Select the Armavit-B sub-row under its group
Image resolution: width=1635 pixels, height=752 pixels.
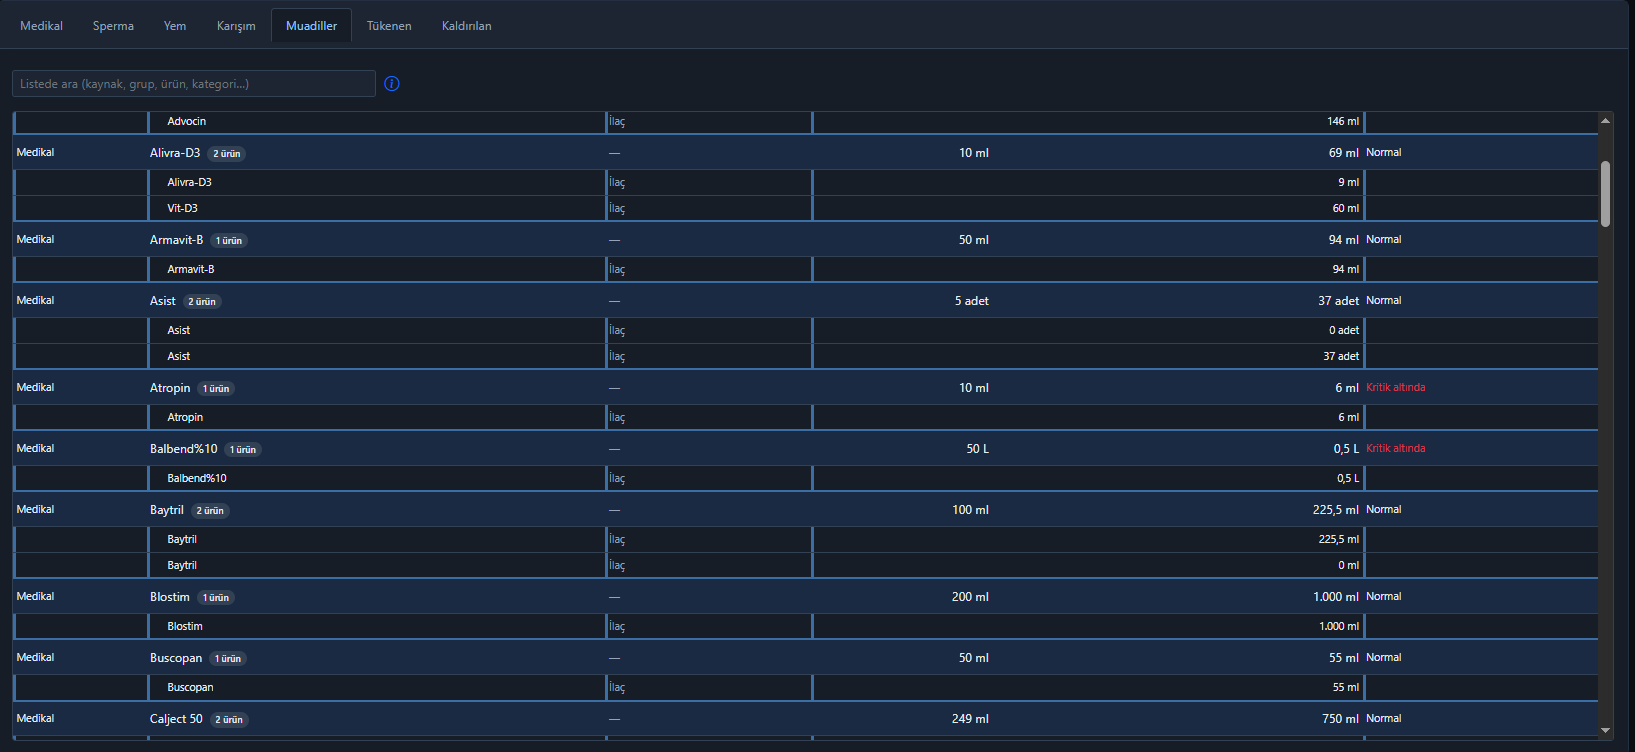point(805,270)
